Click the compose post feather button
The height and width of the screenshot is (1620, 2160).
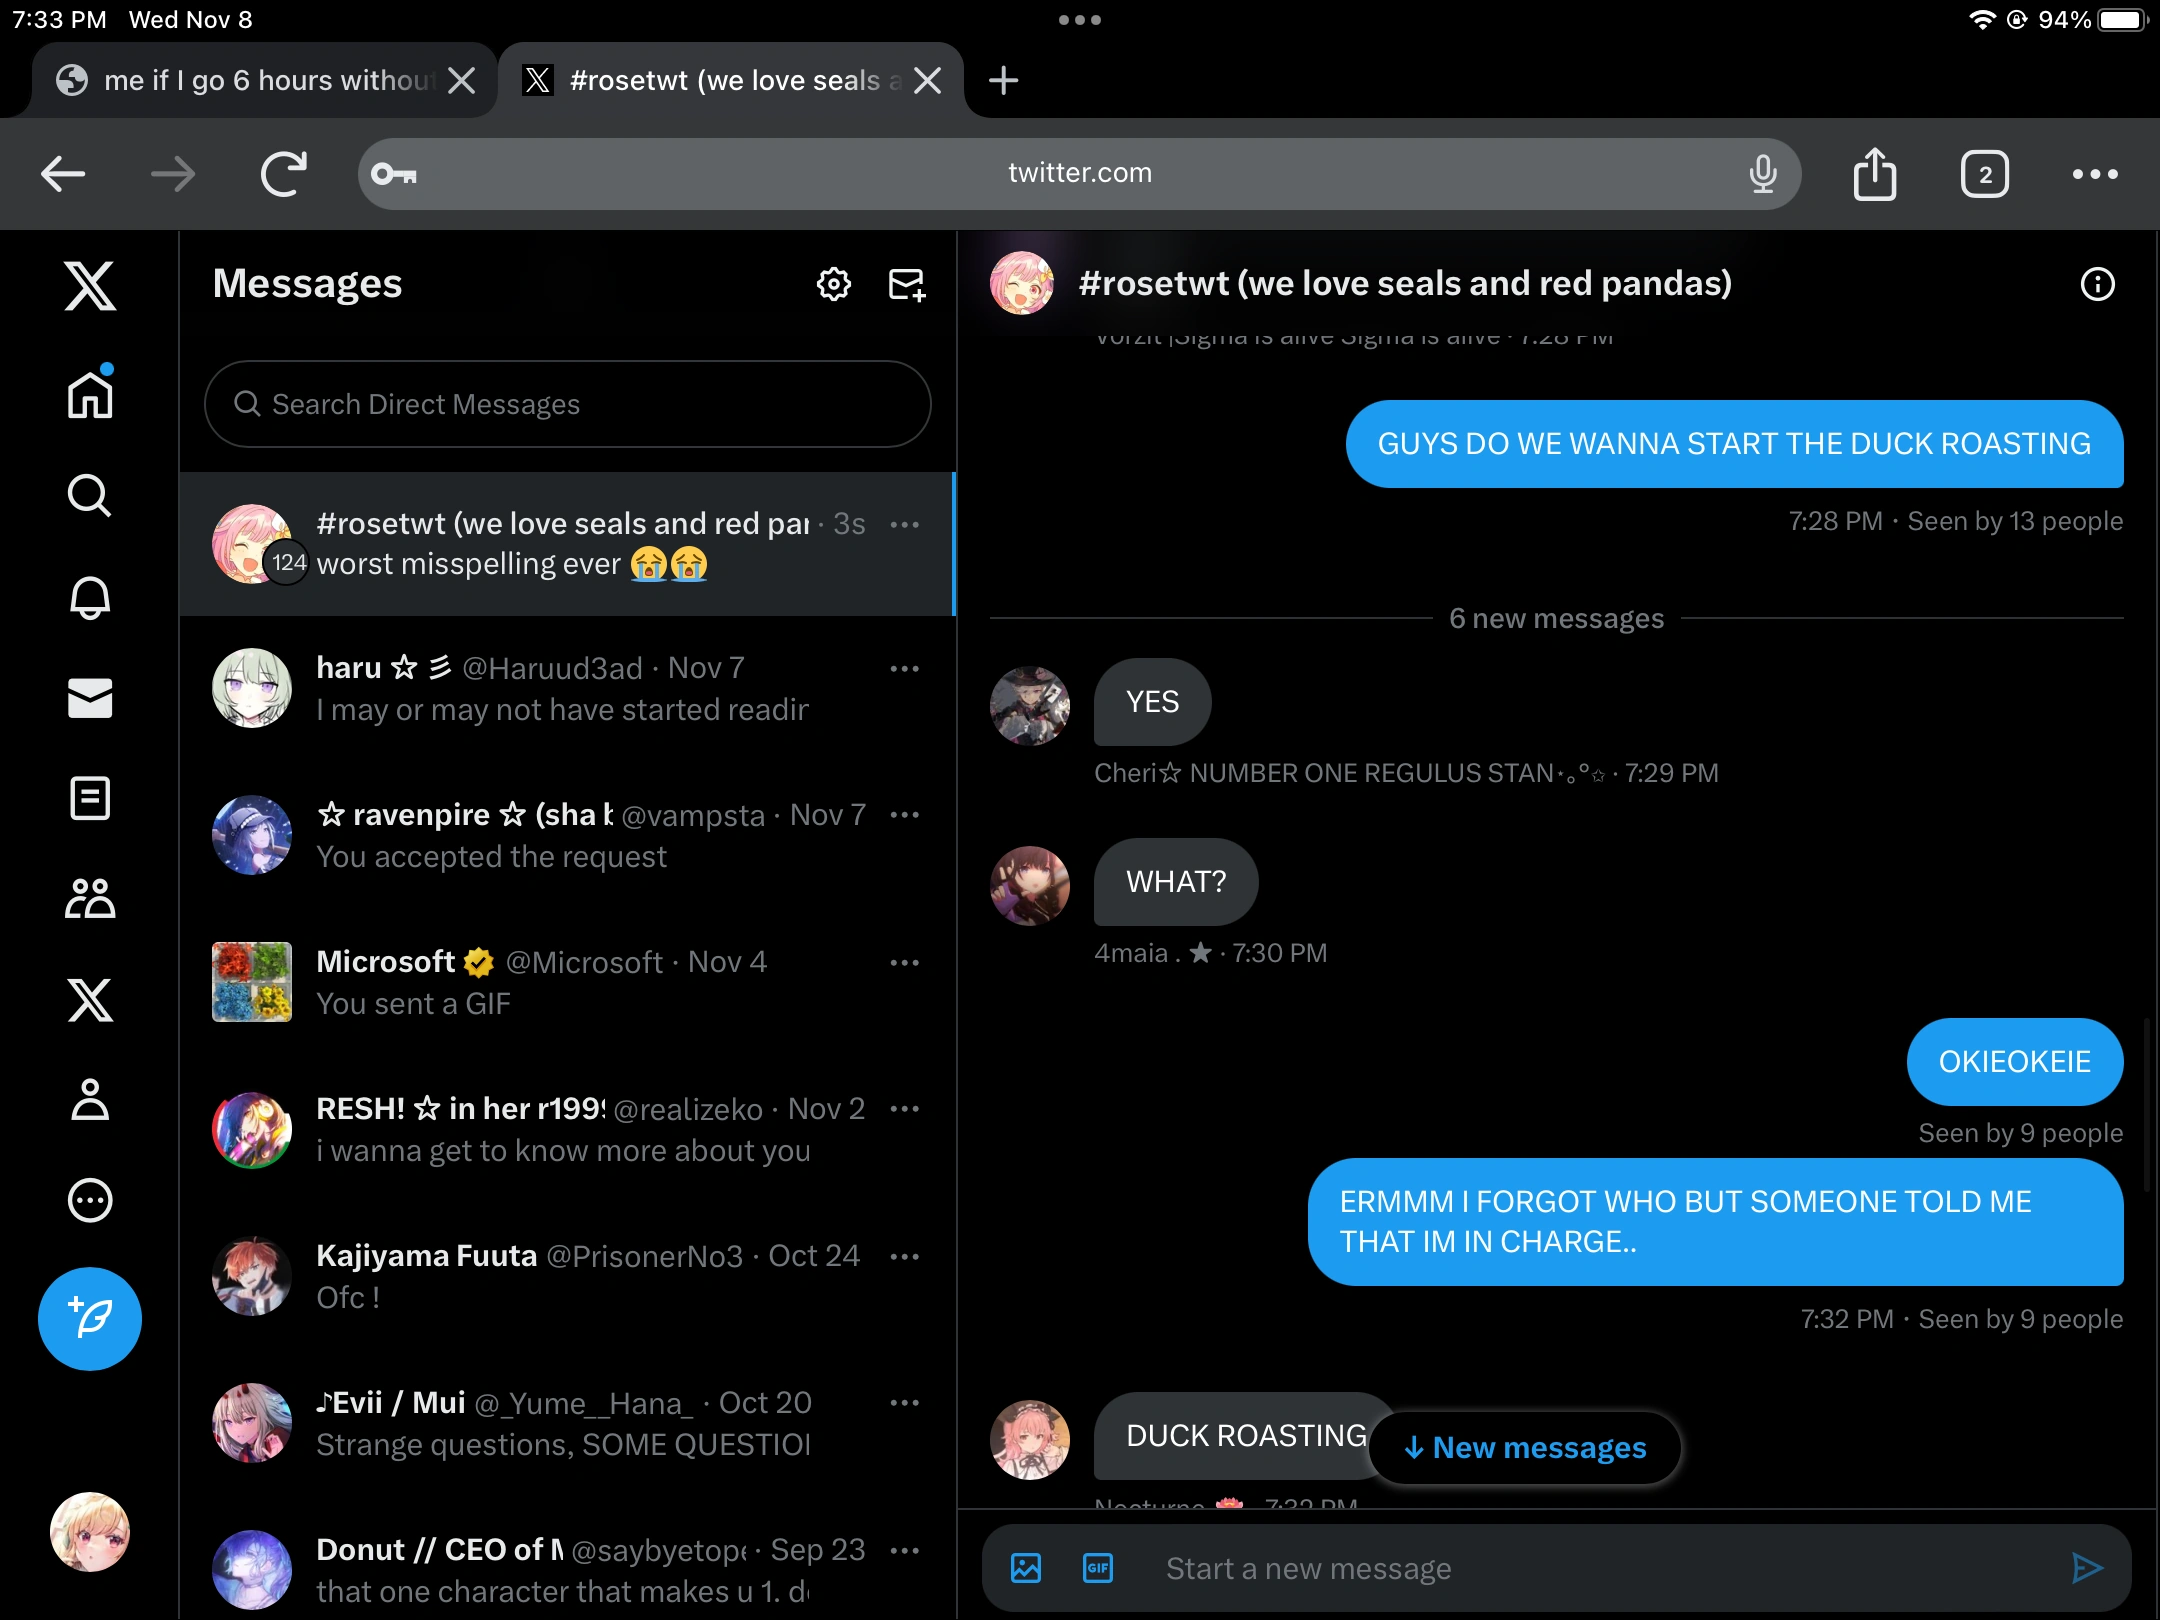tap(90, 1318)
